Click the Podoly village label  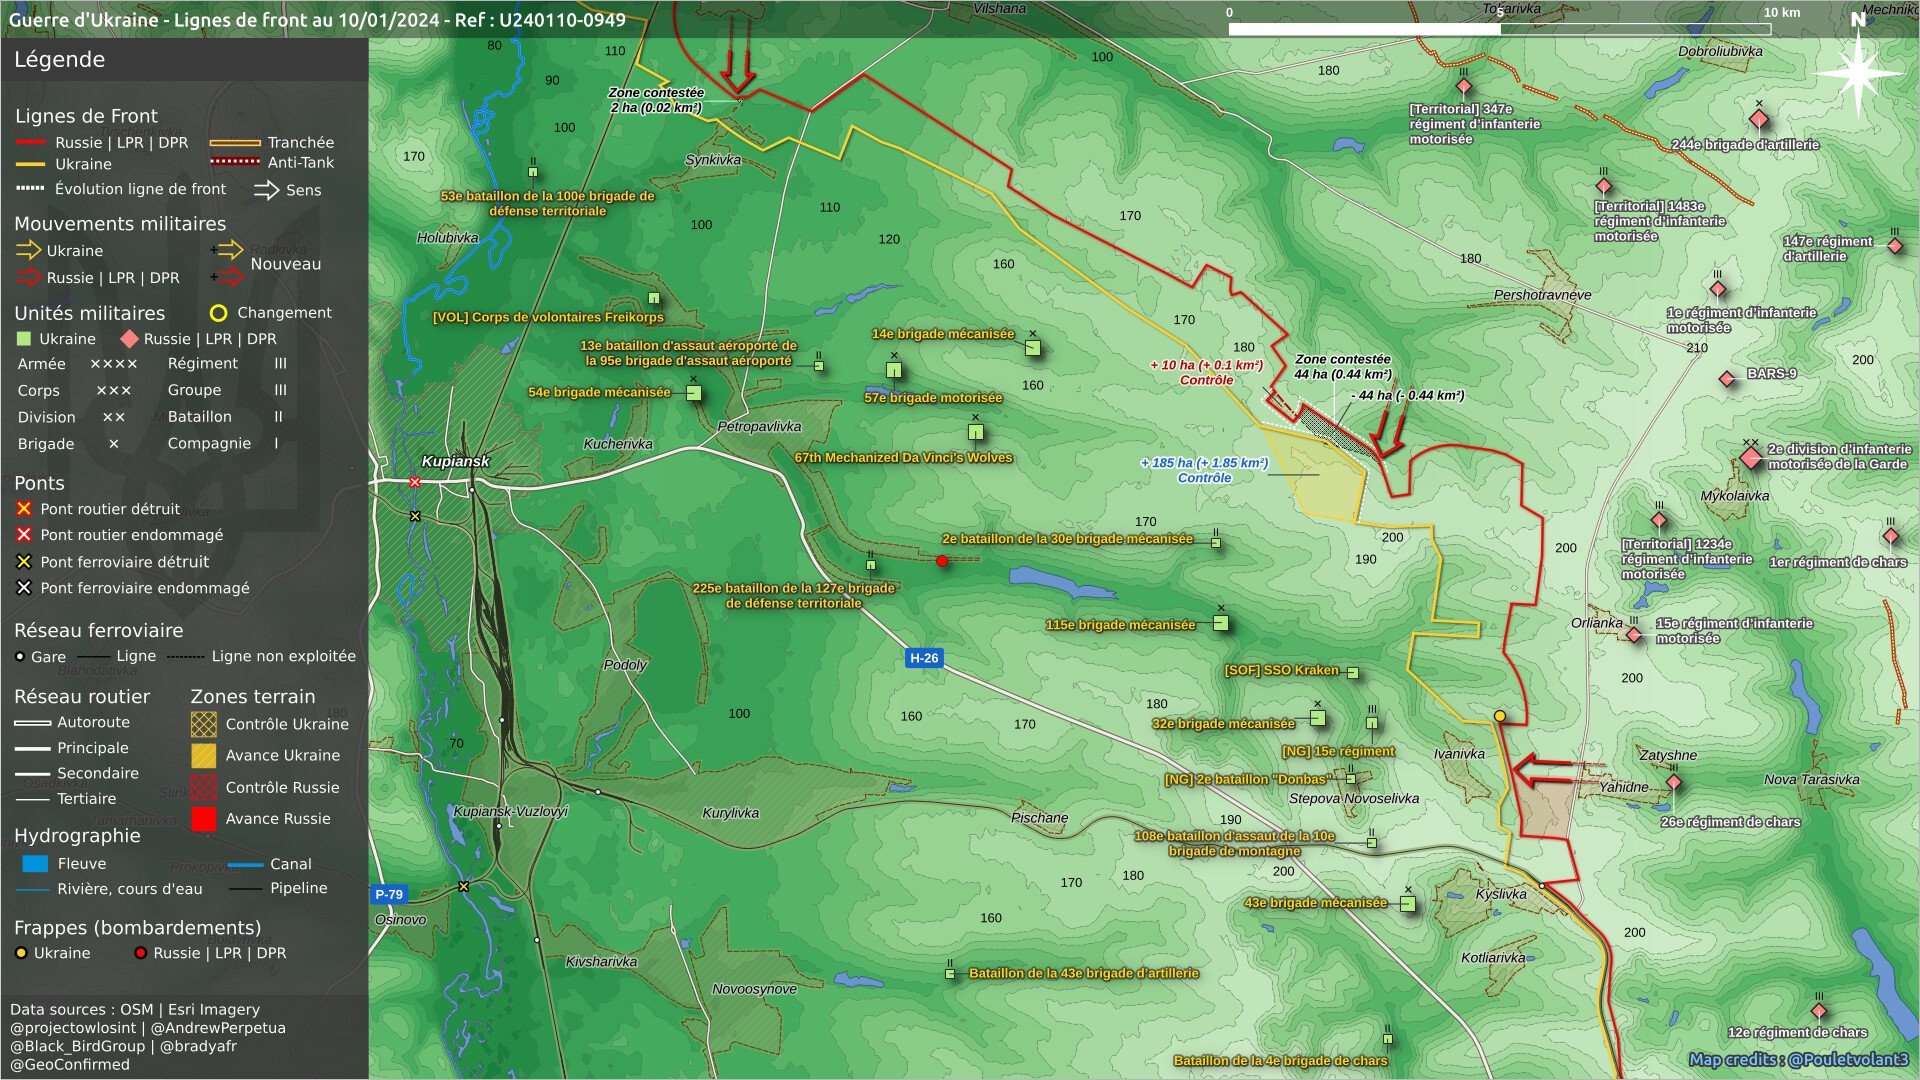click(x=625, y=665)
